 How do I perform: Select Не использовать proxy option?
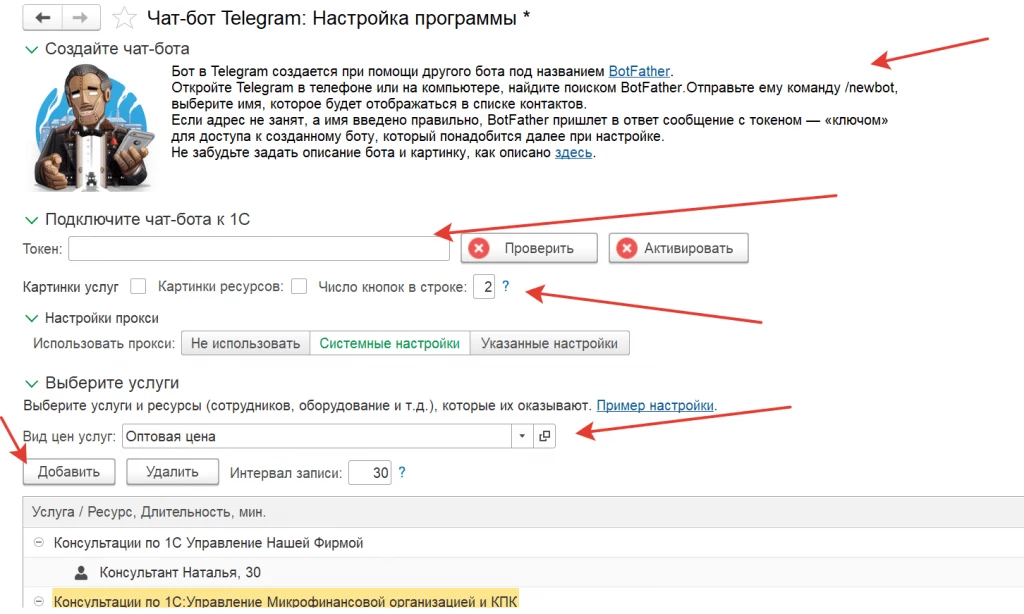pos(246,344)
